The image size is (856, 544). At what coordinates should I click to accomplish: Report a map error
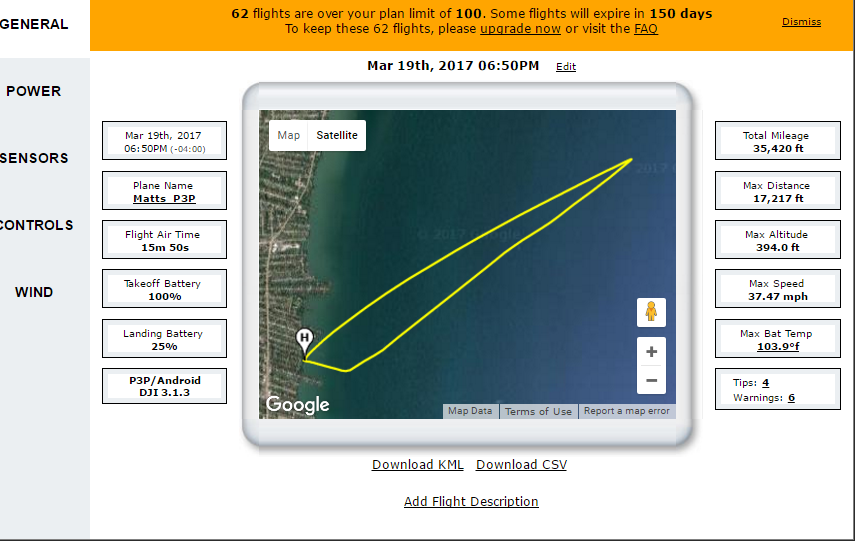tap(627, 411)
